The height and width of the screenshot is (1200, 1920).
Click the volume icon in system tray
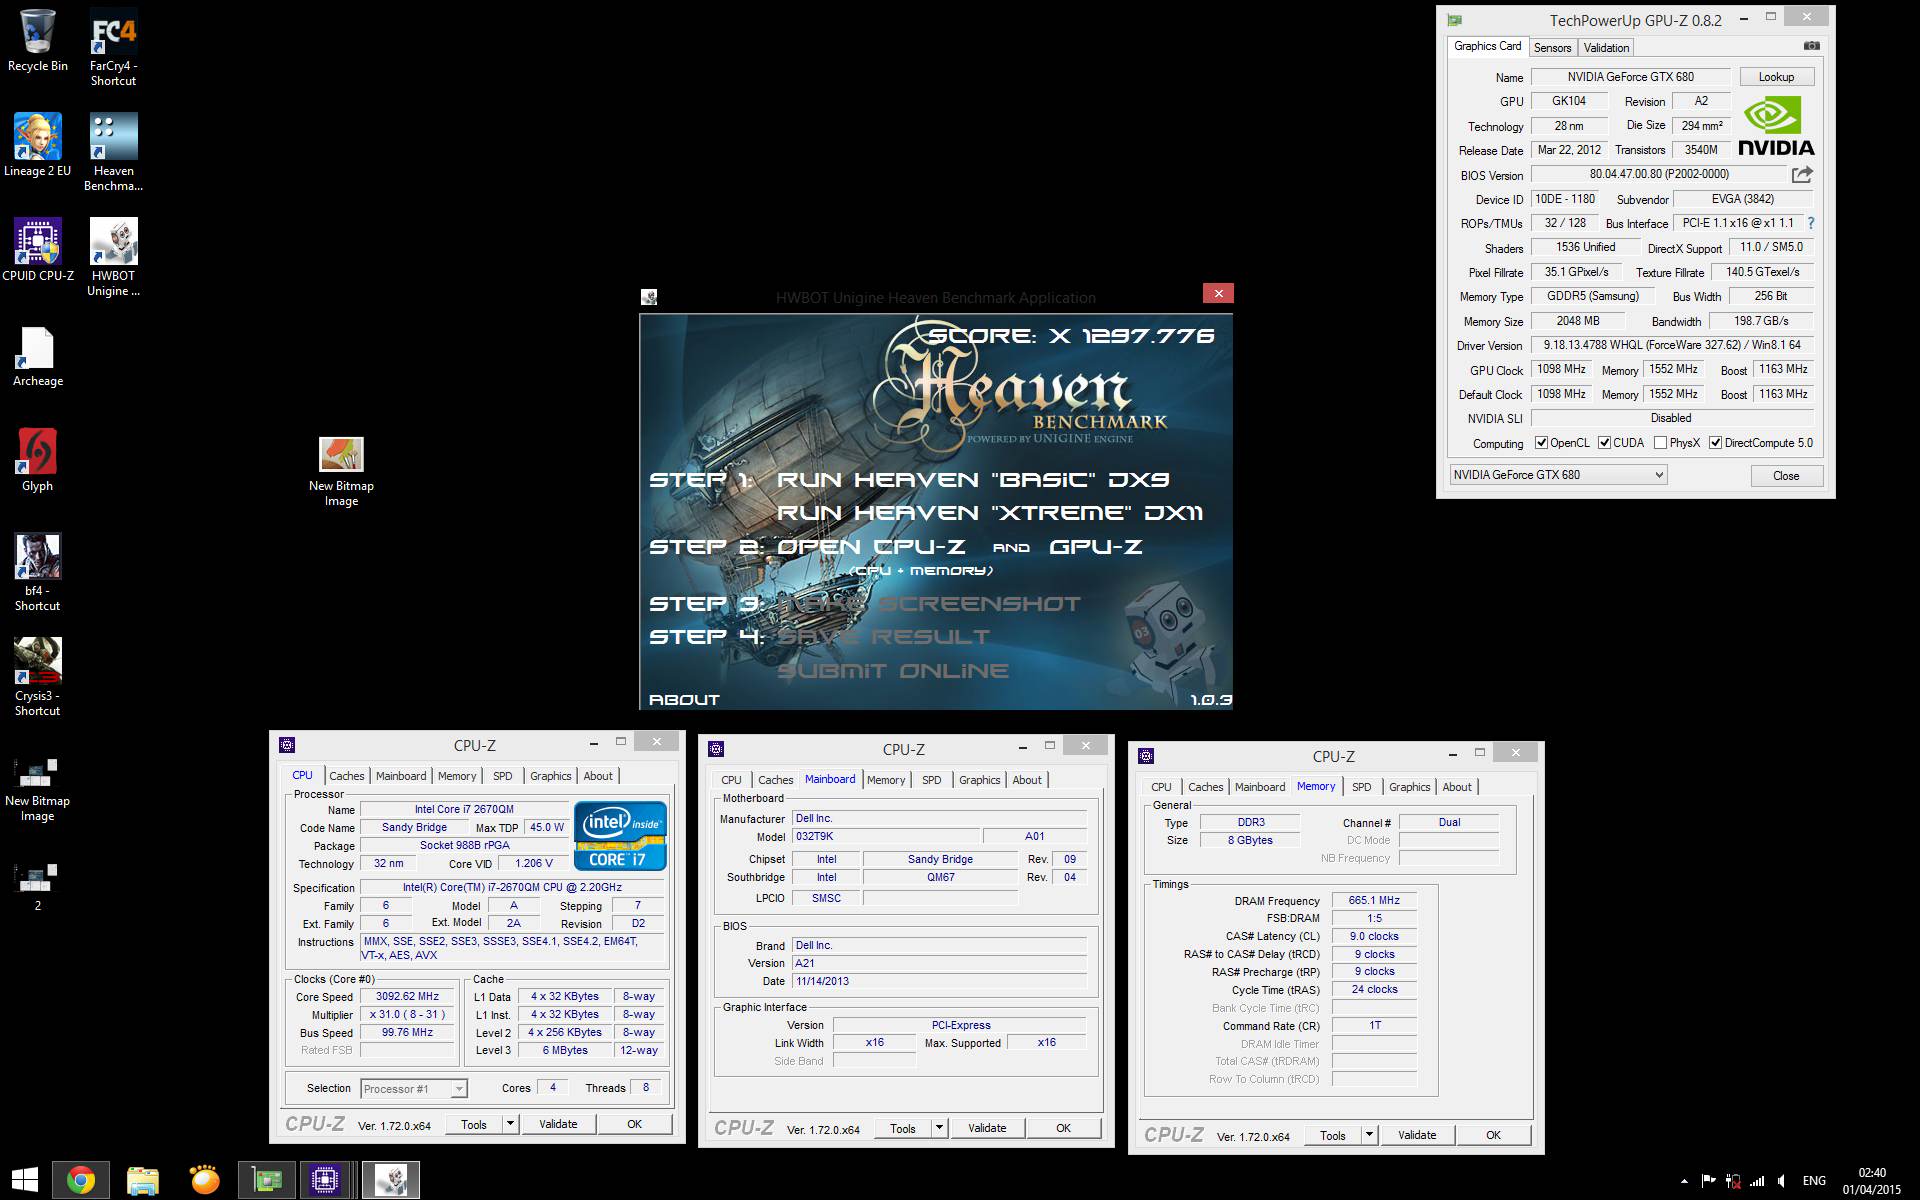1781,1181
